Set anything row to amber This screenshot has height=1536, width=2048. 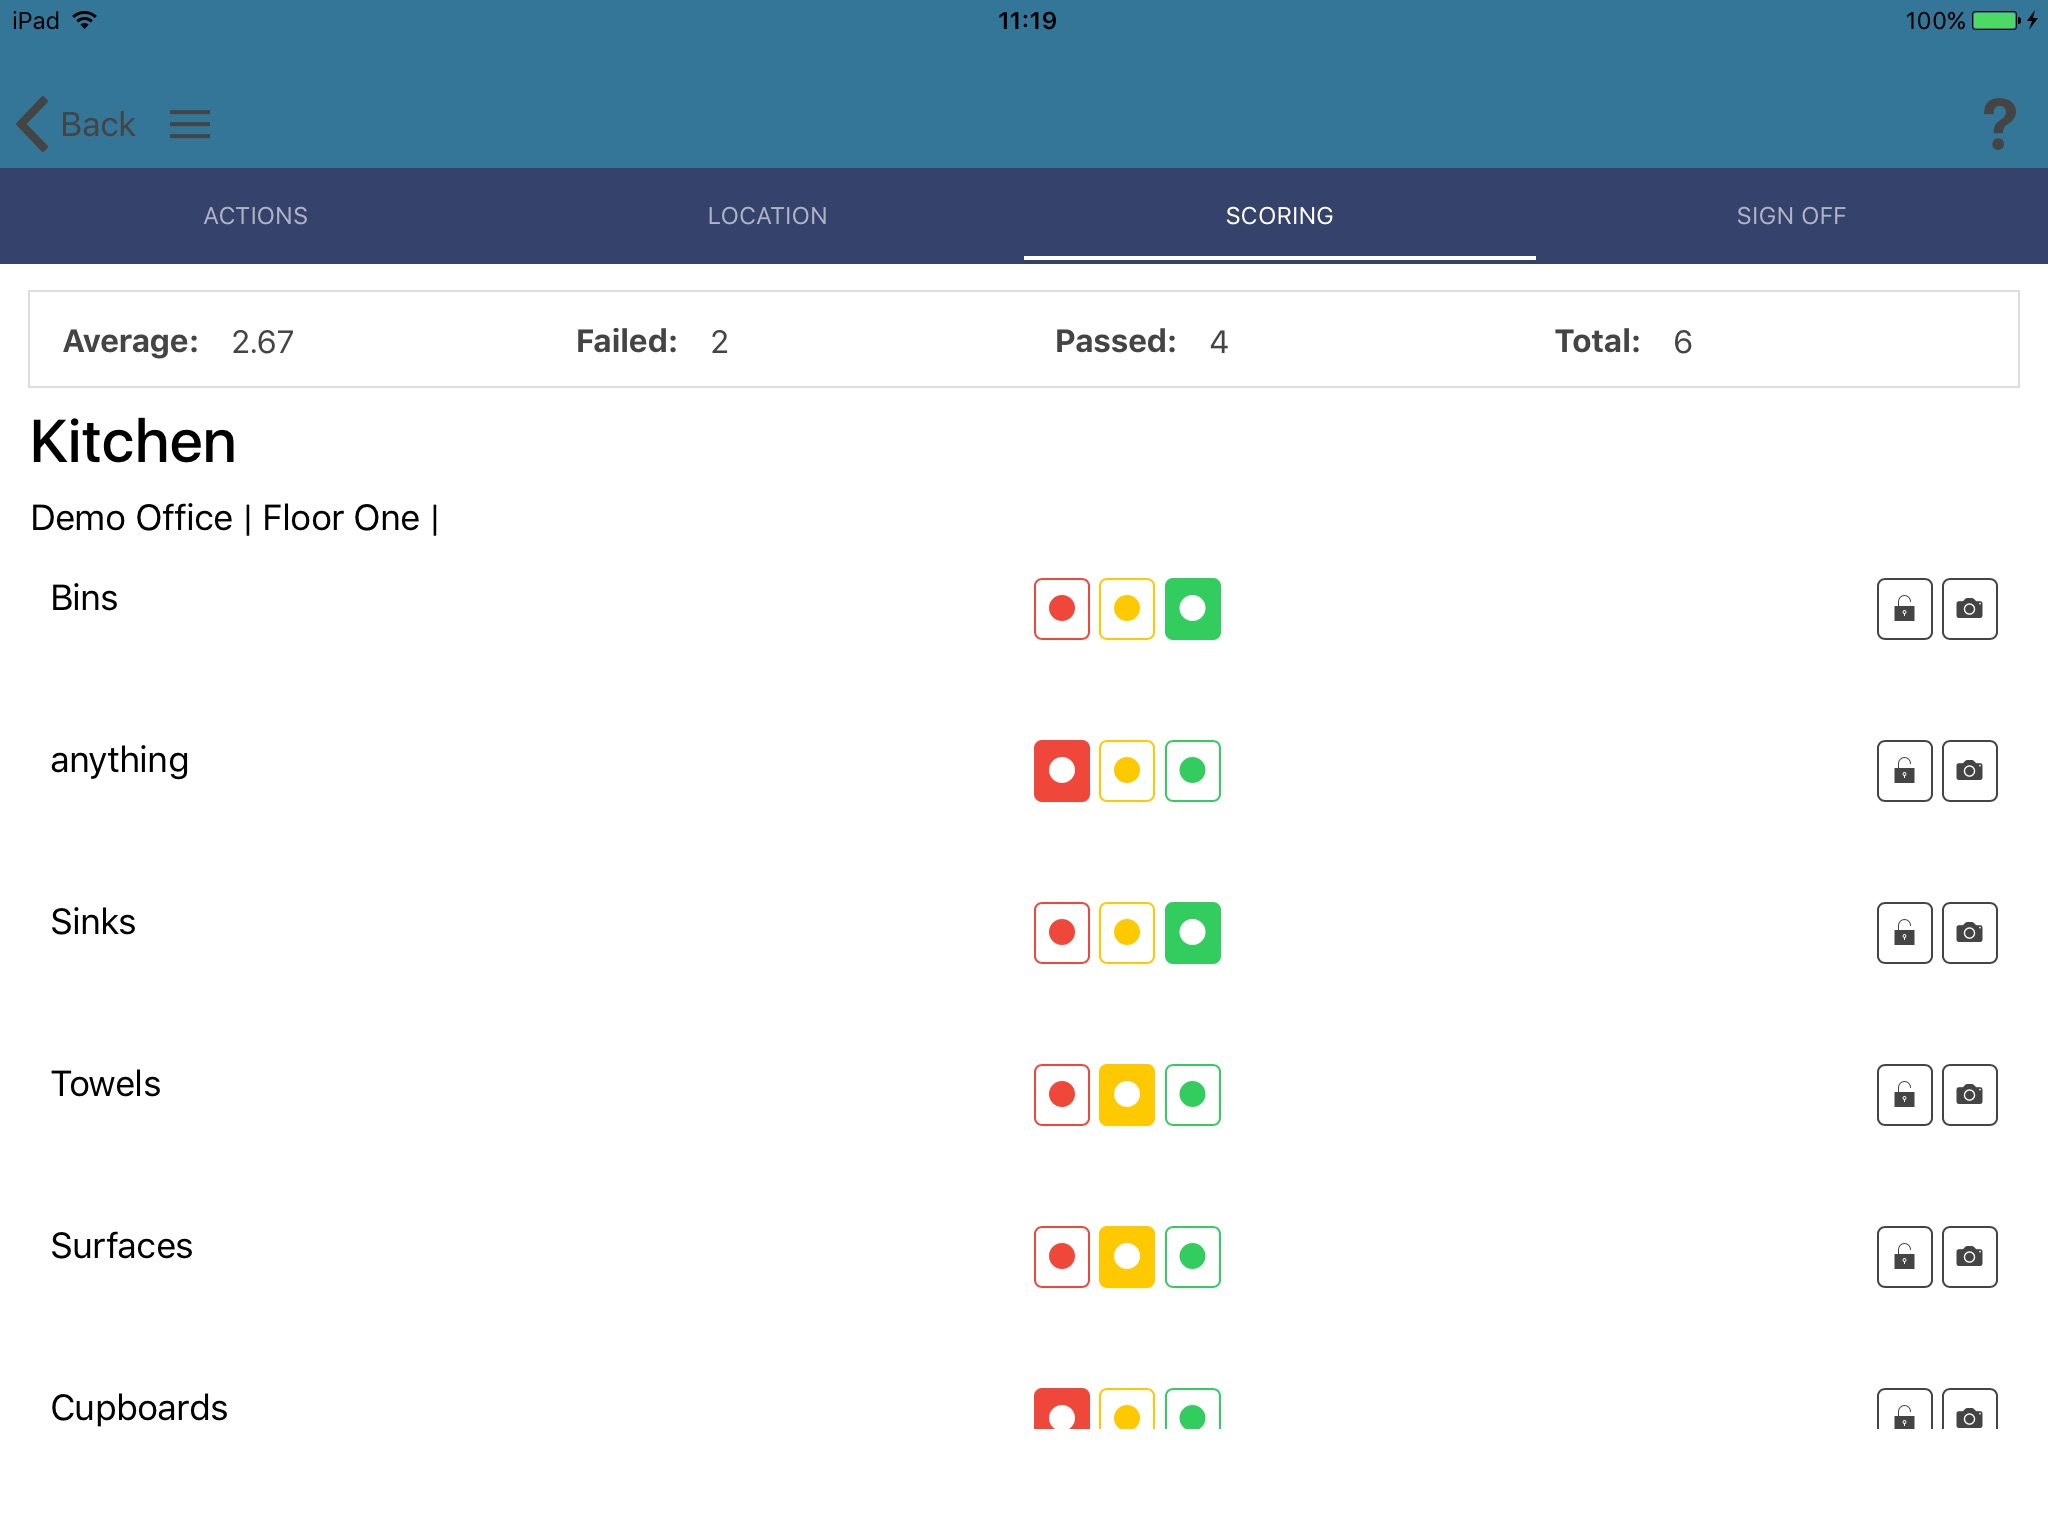1127,771
